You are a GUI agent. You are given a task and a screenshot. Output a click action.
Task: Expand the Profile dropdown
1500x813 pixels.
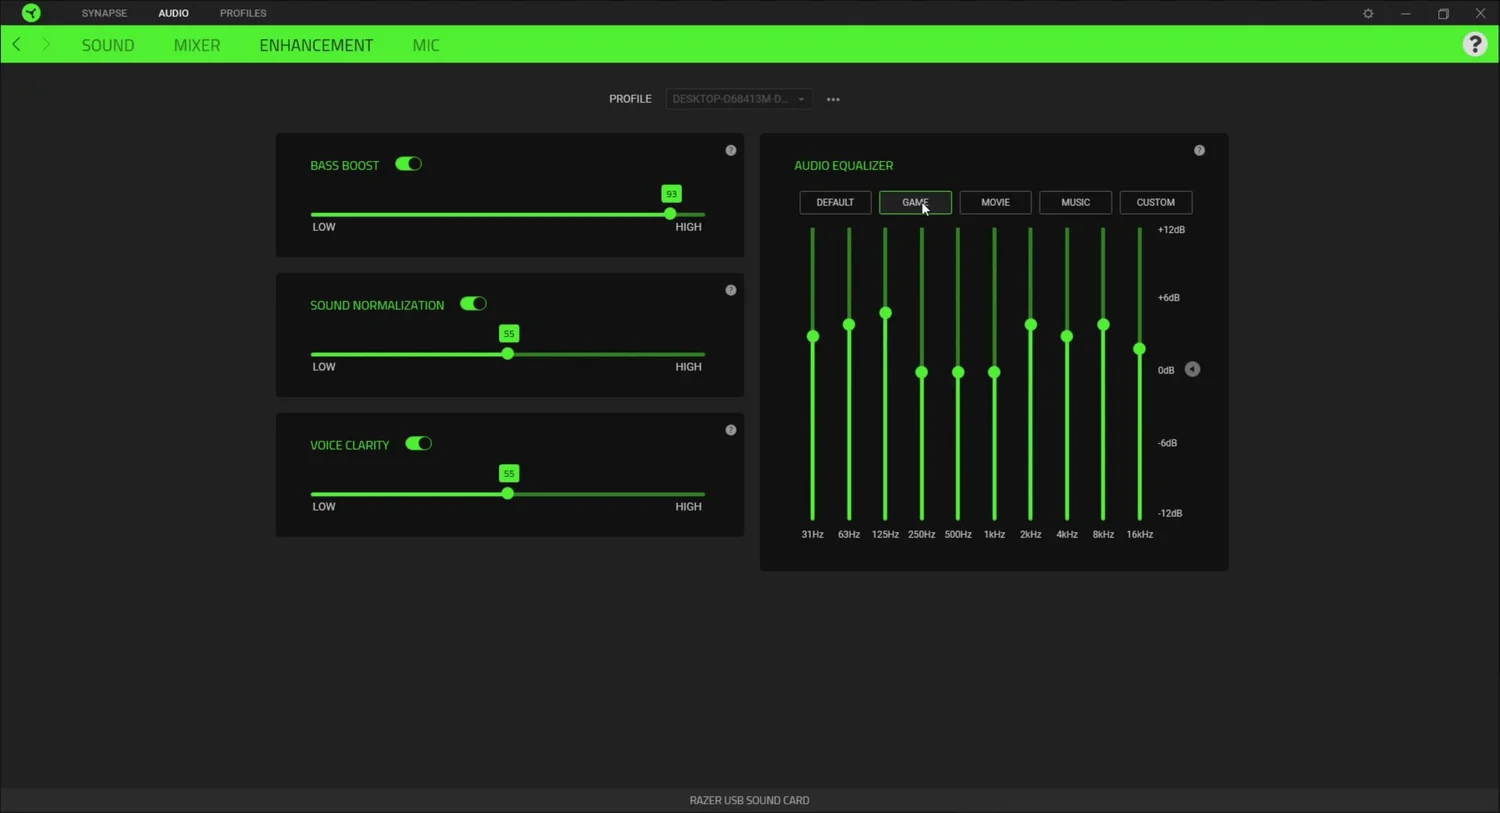tap(739, 99)
